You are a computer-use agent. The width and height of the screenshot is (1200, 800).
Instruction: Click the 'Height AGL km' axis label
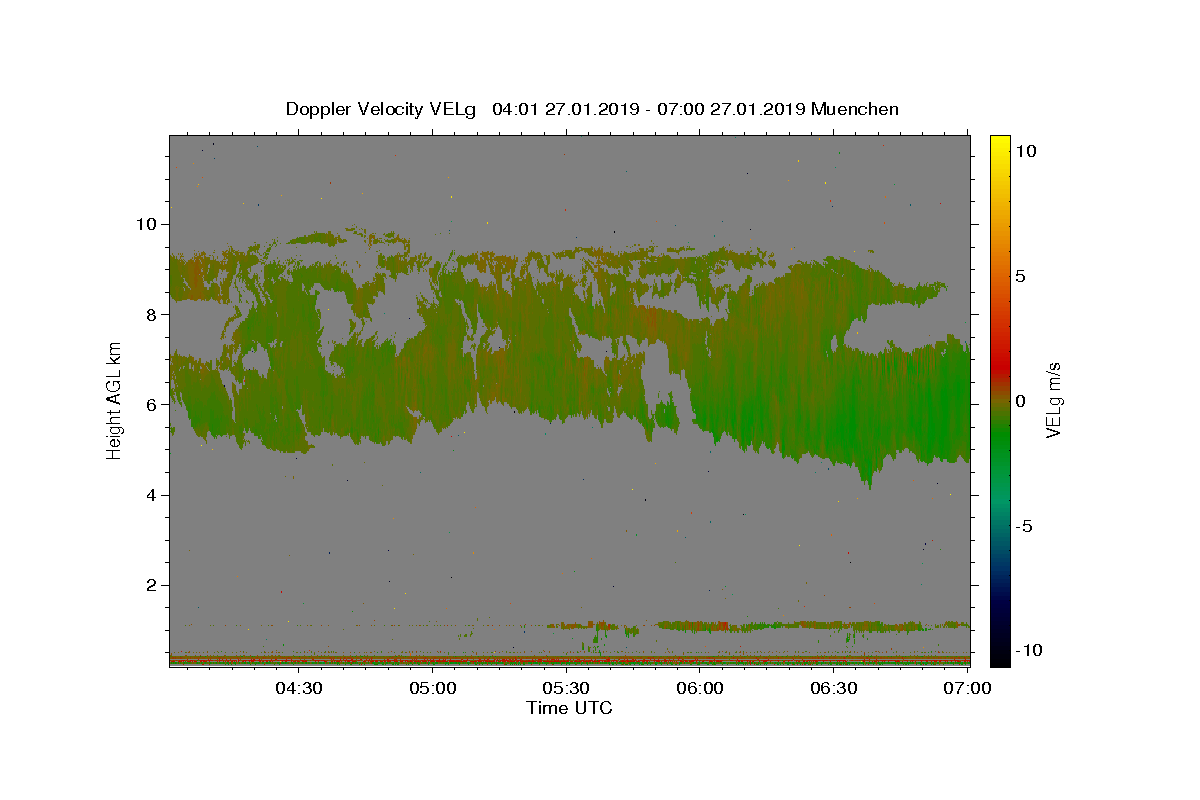(114, 401)
